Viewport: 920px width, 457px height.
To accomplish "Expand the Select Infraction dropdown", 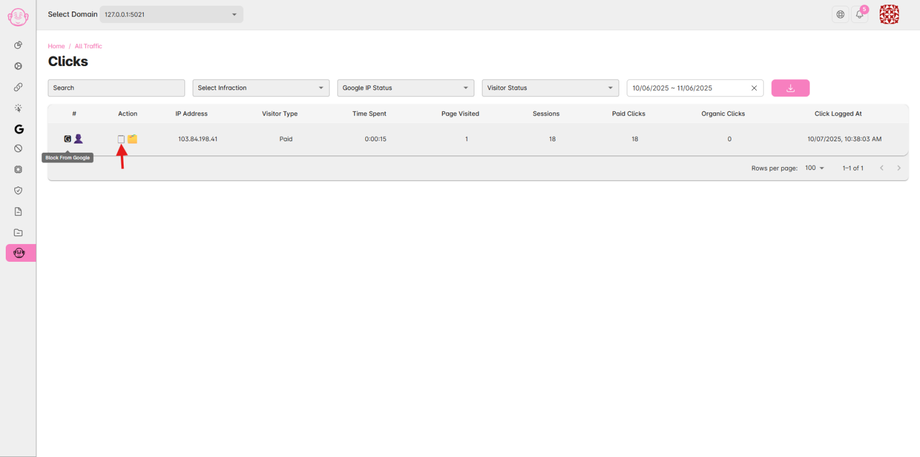I will pos(261,88).
